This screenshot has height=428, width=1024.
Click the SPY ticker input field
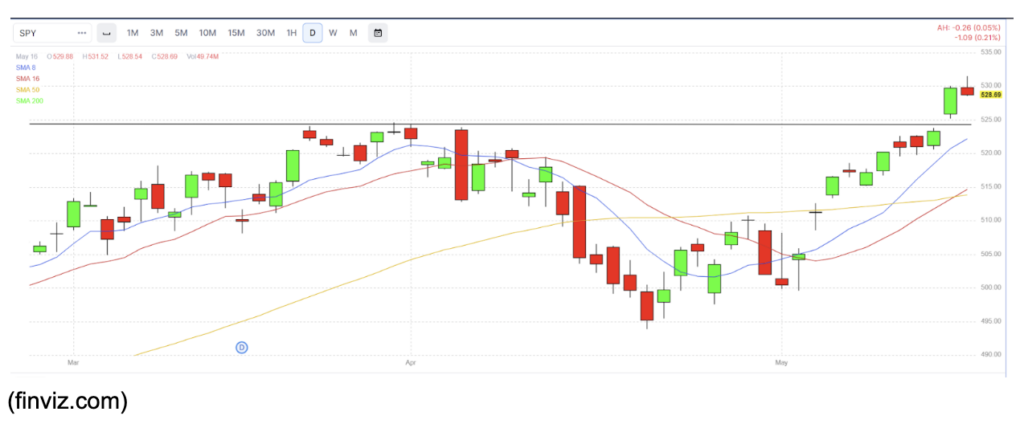(52, 33)
